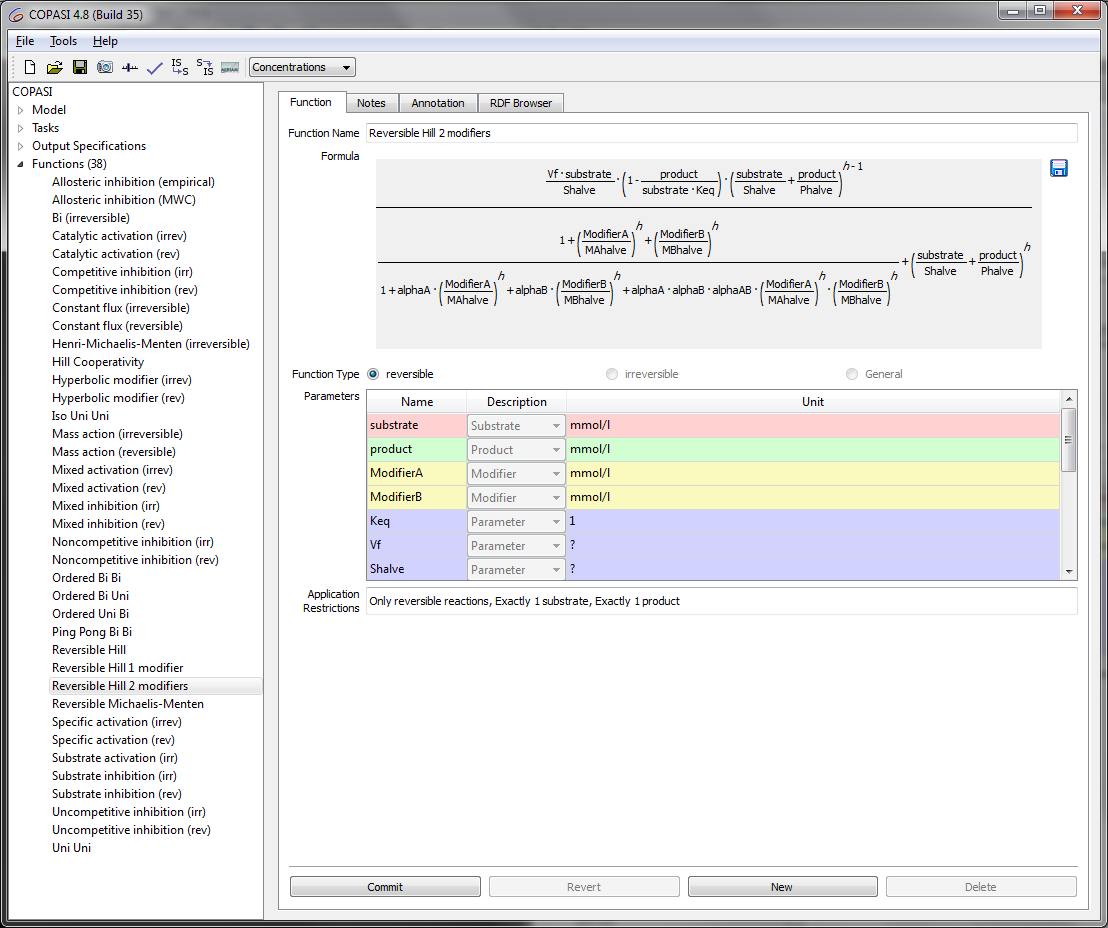Expand the Tasks tree node
Screen dimensions: 1108x928
[20, 128]
